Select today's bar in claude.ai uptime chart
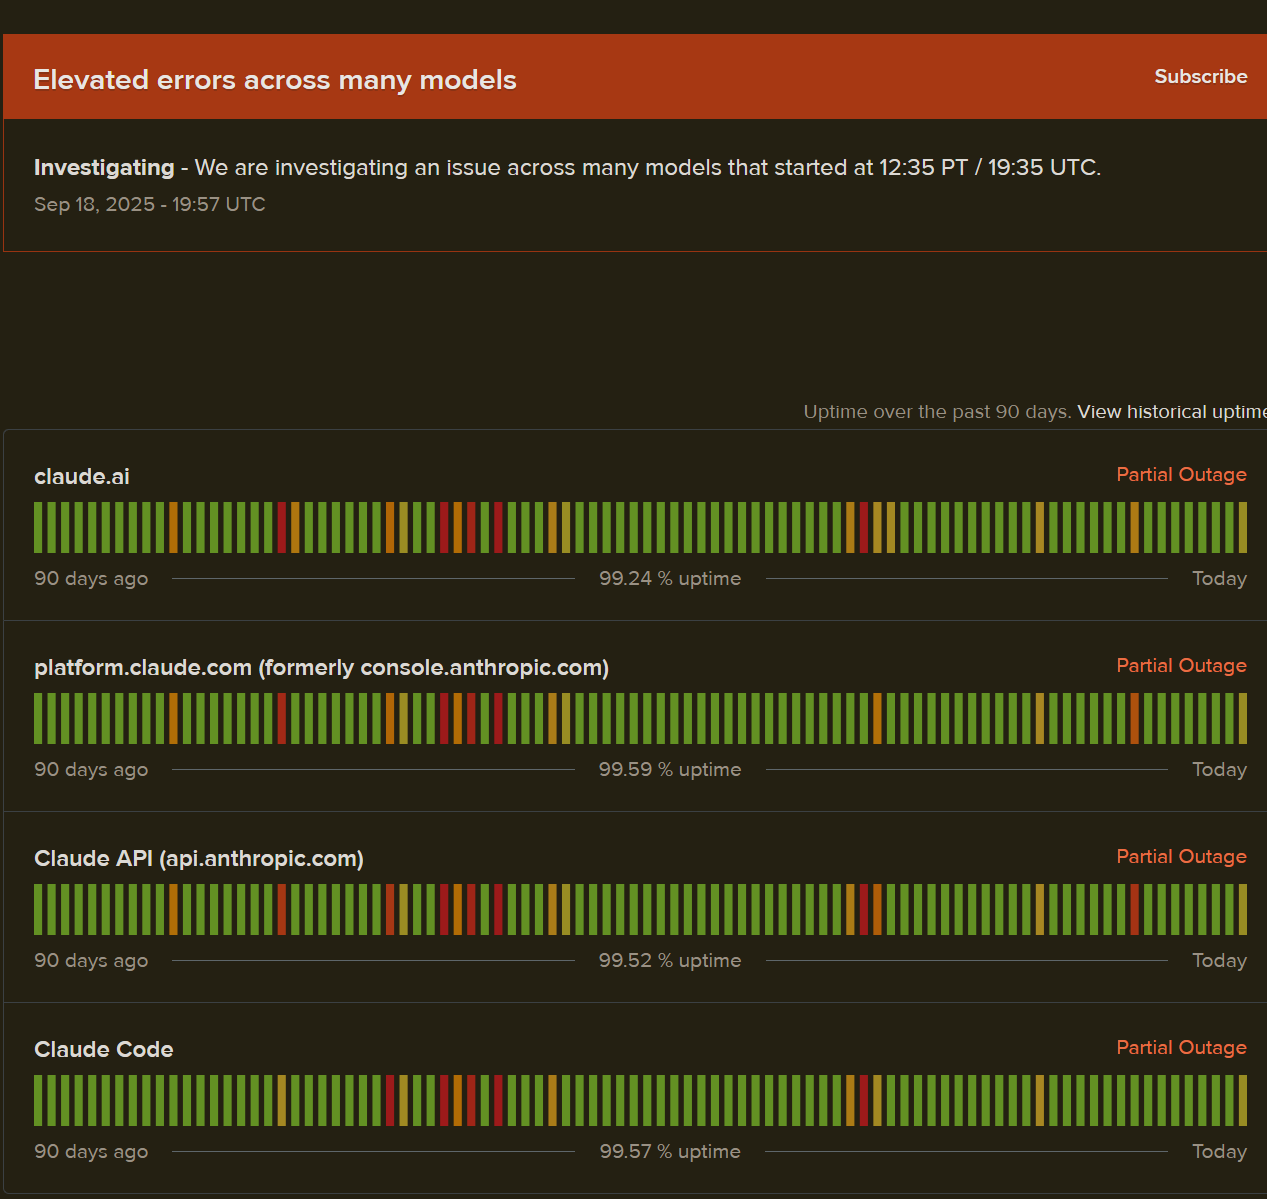The height and width of the screenshot is (1199, 1267). [1243, 527]
